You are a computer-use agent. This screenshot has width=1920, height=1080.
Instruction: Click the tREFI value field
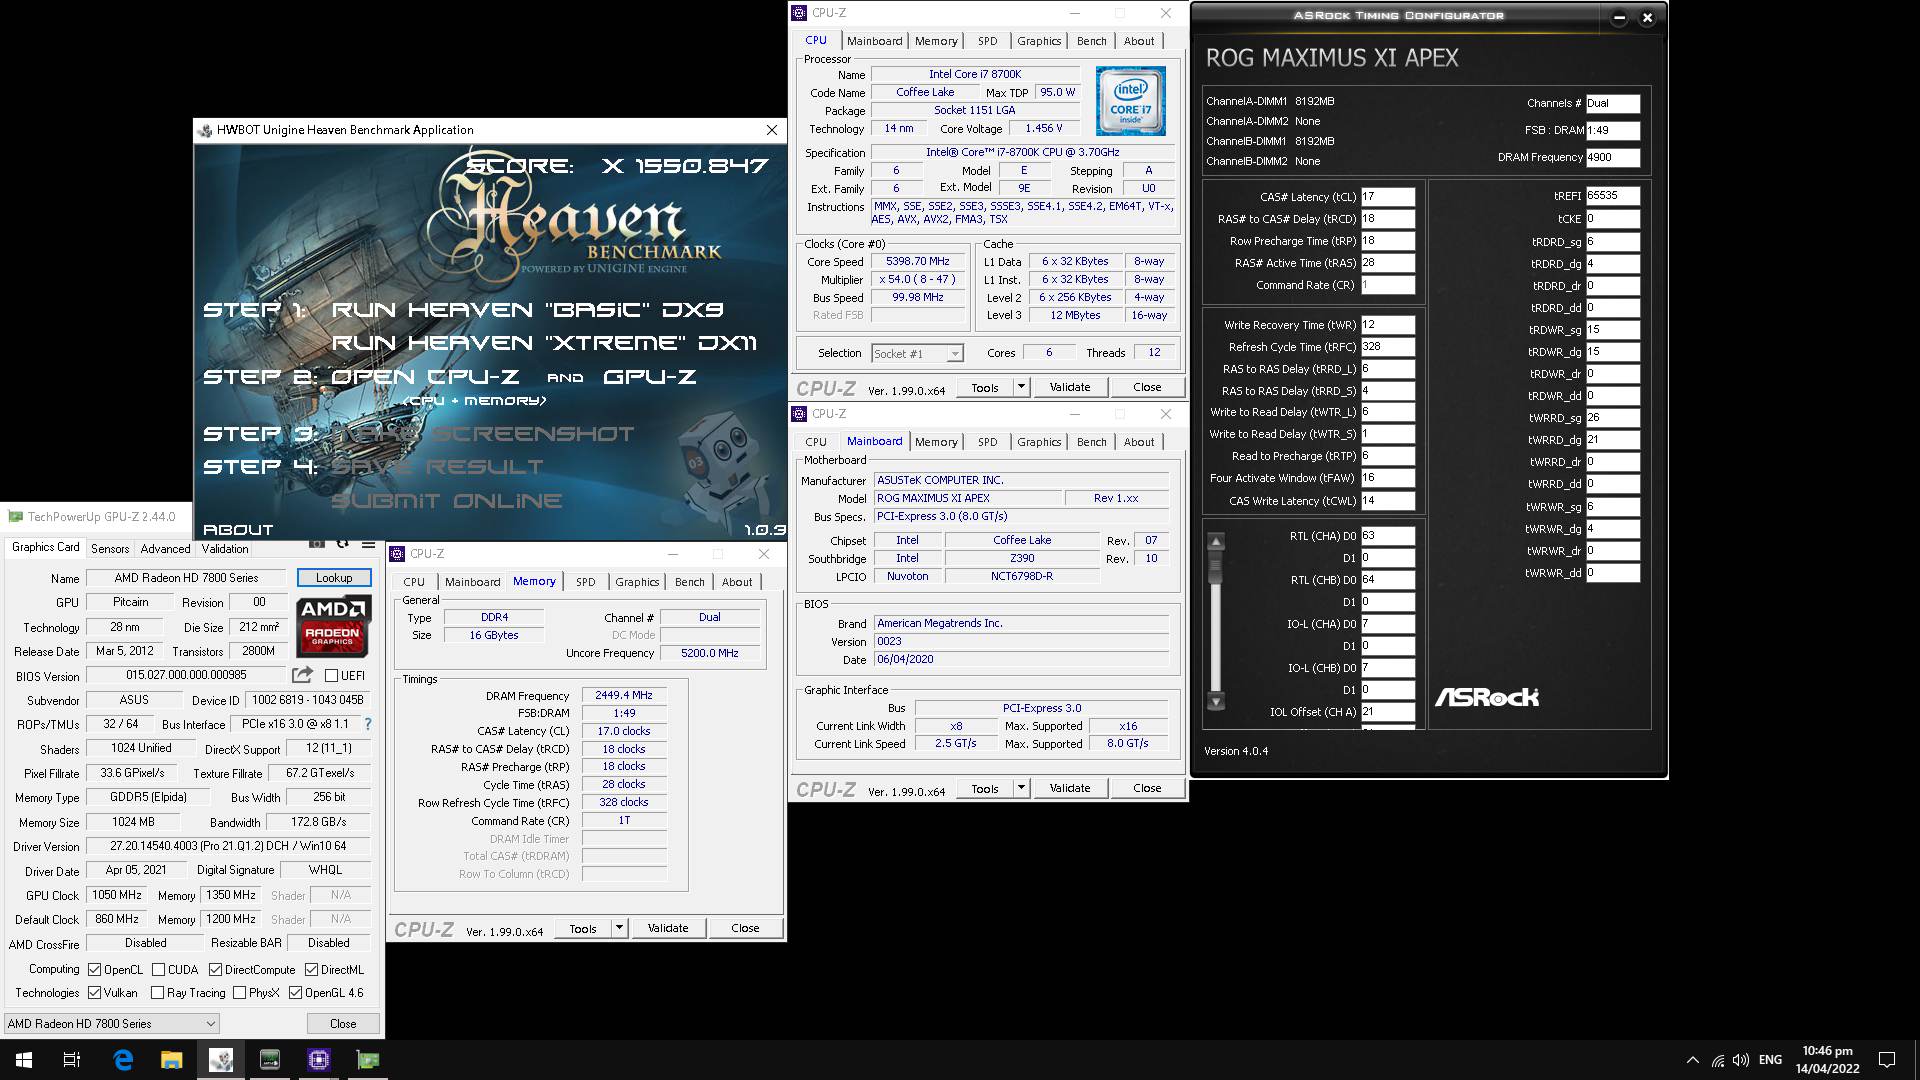coord(1612,196)
